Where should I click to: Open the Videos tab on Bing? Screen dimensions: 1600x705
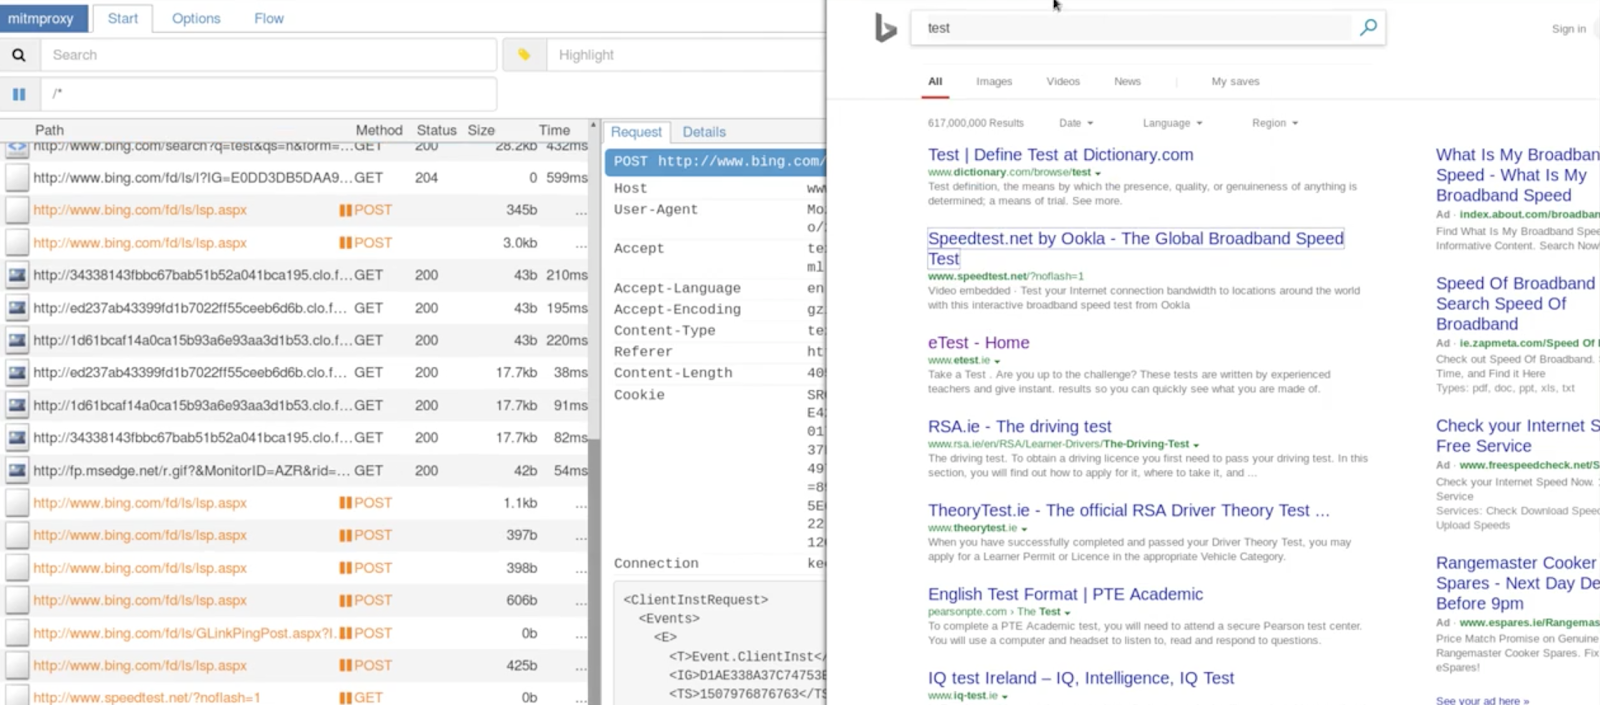(1063, 82)
